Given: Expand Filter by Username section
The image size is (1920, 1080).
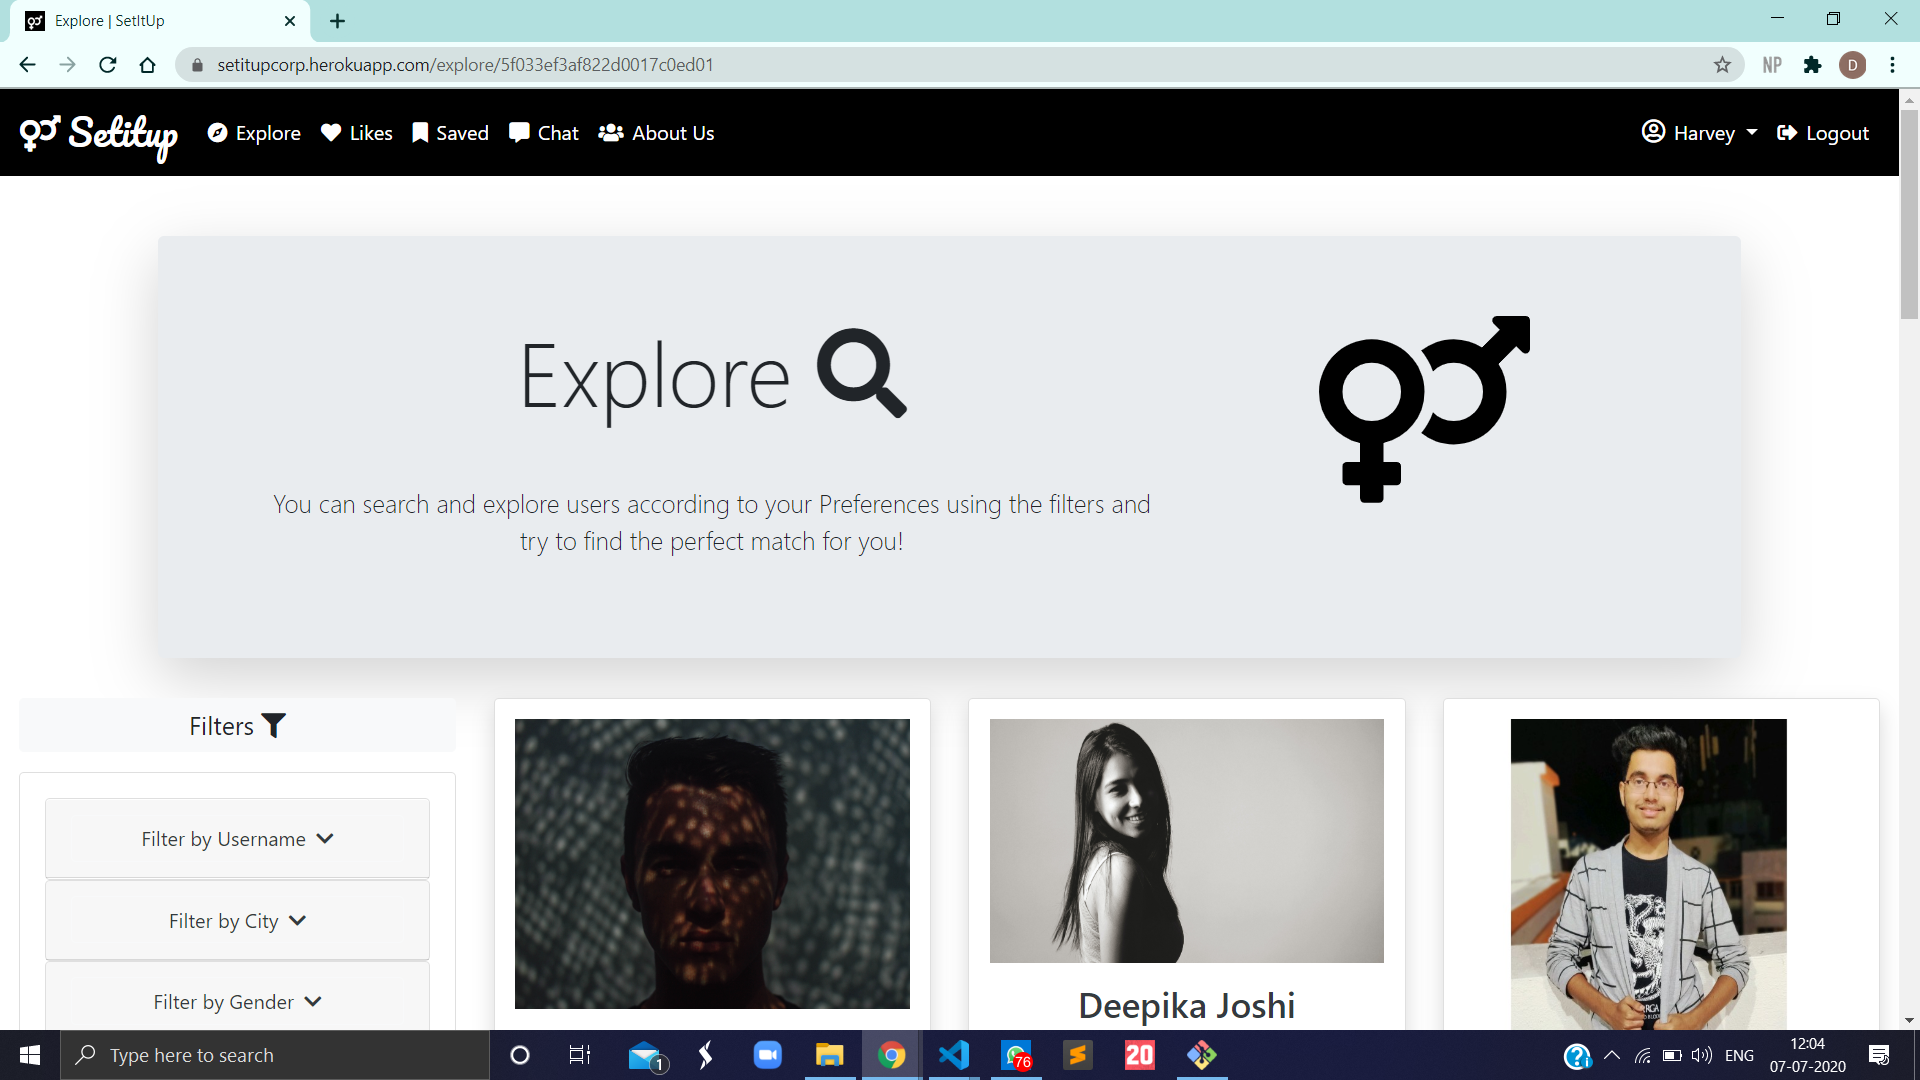Looking at the screenshot, I should click(x=237, y=839).
